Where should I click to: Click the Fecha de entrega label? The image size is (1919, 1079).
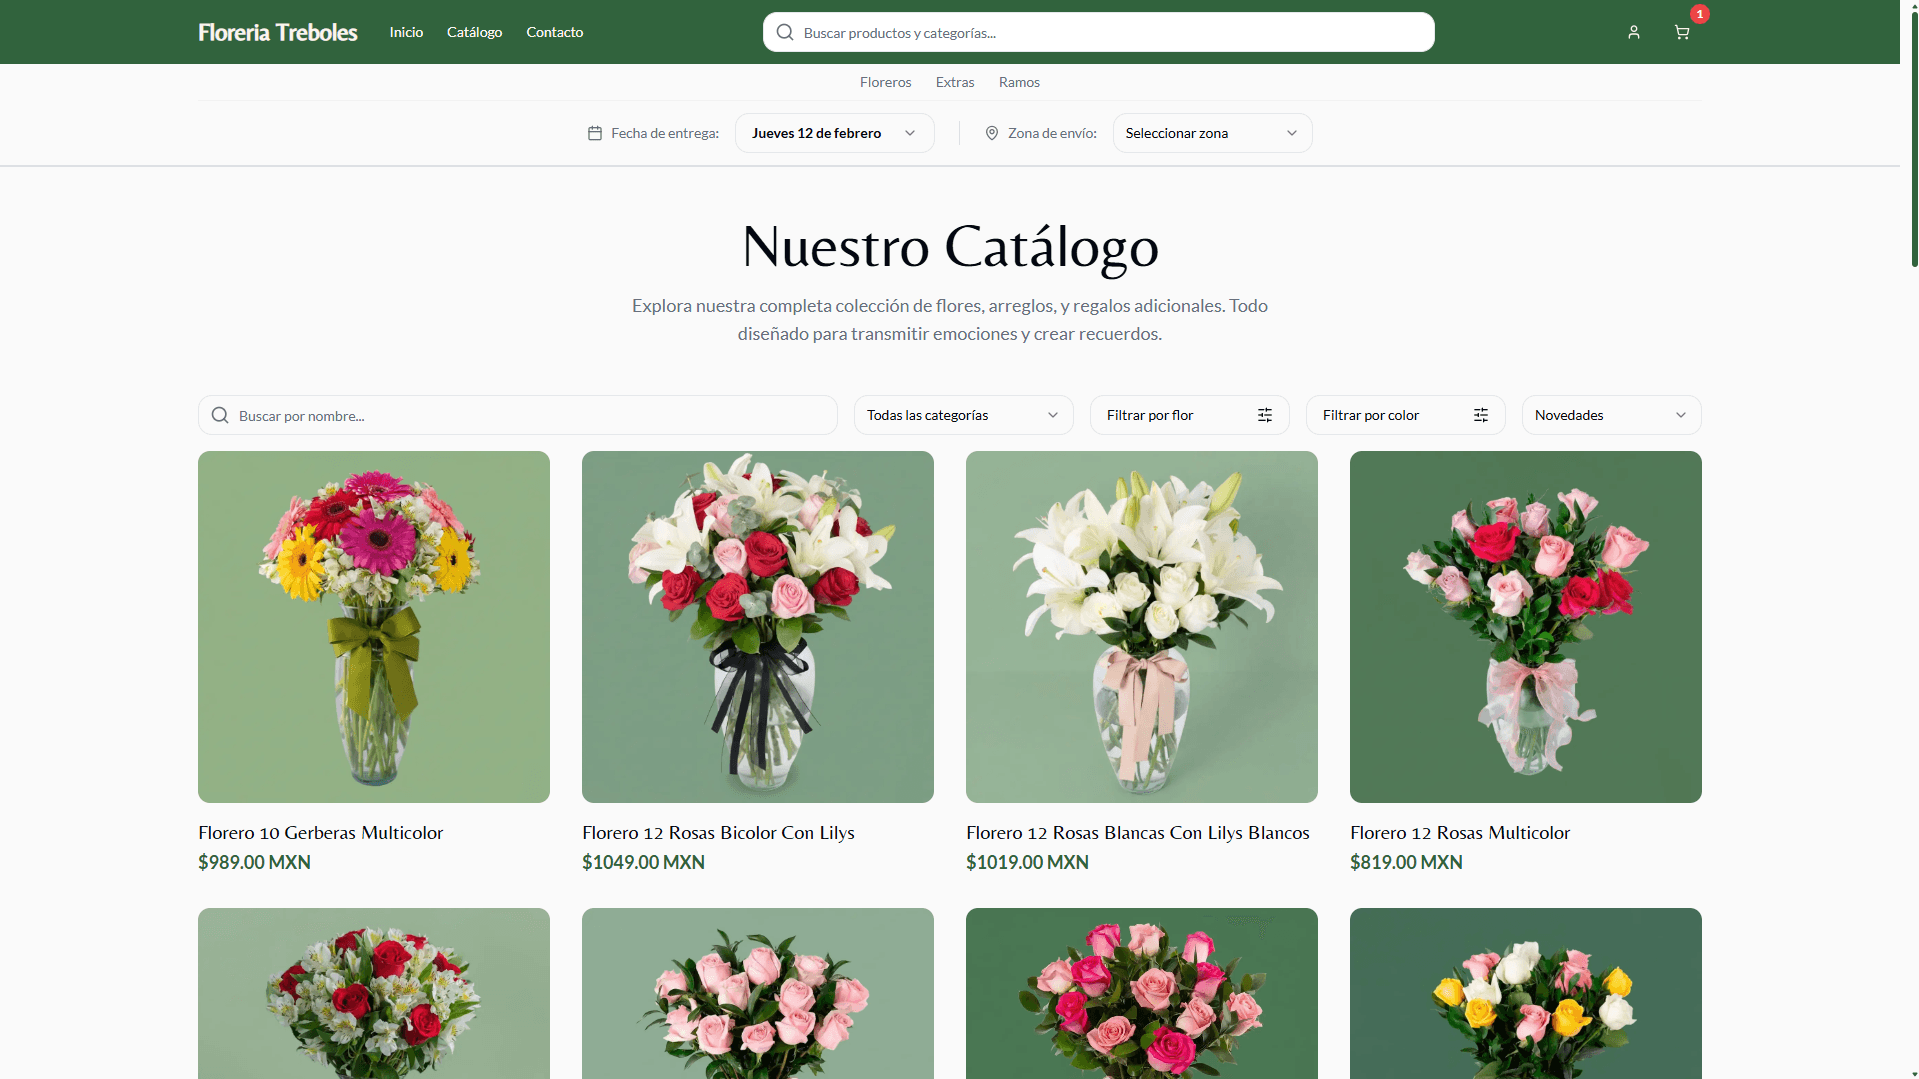665,133
